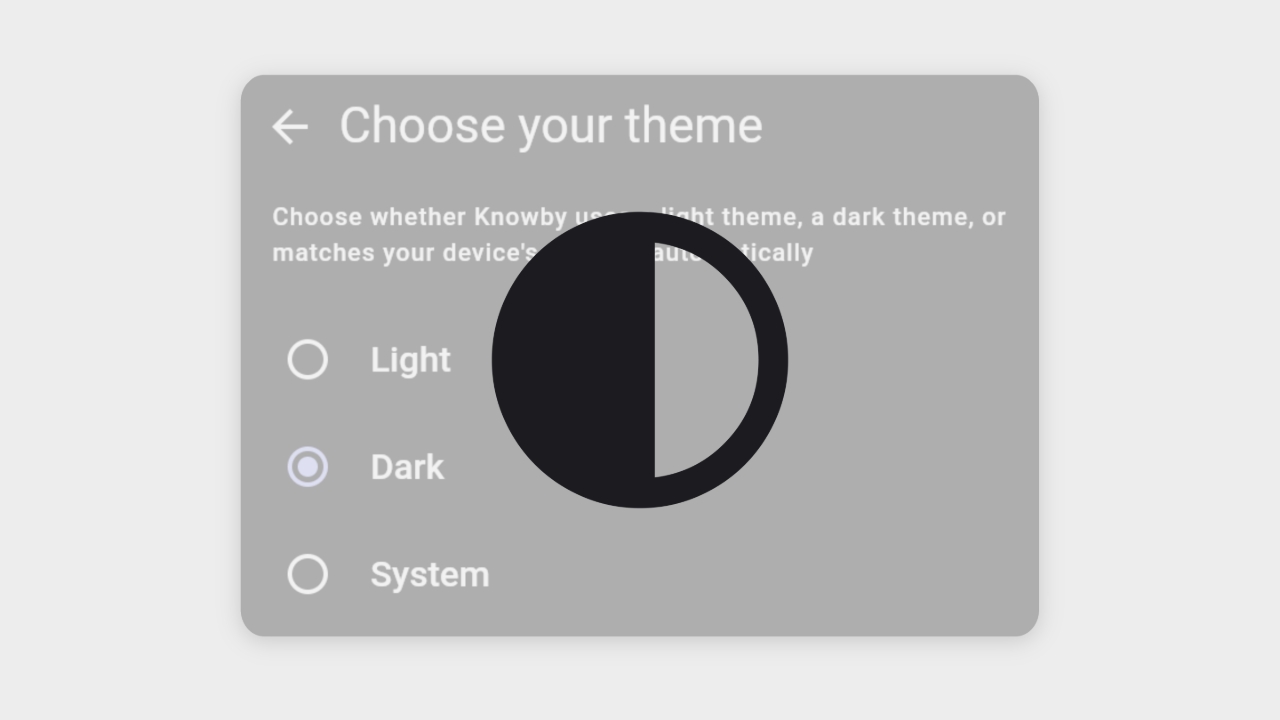Image resolution: width=1280 pixels, height=720 pixels.
Task: Select the Light radio button
Action: coord(308,360)
